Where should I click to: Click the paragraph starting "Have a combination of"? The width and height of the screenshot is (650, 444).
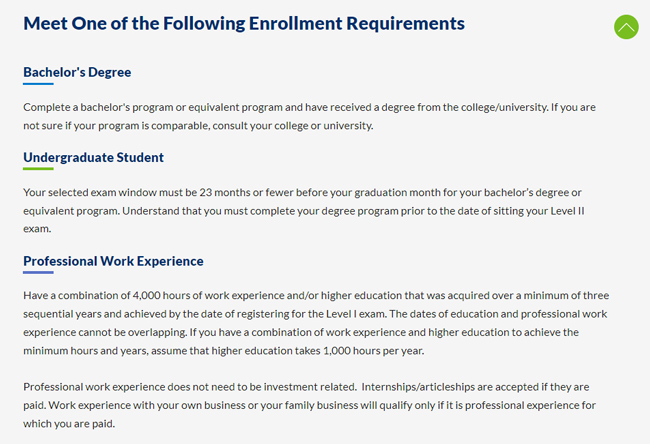pyautogui.click(x=315, y=323)
